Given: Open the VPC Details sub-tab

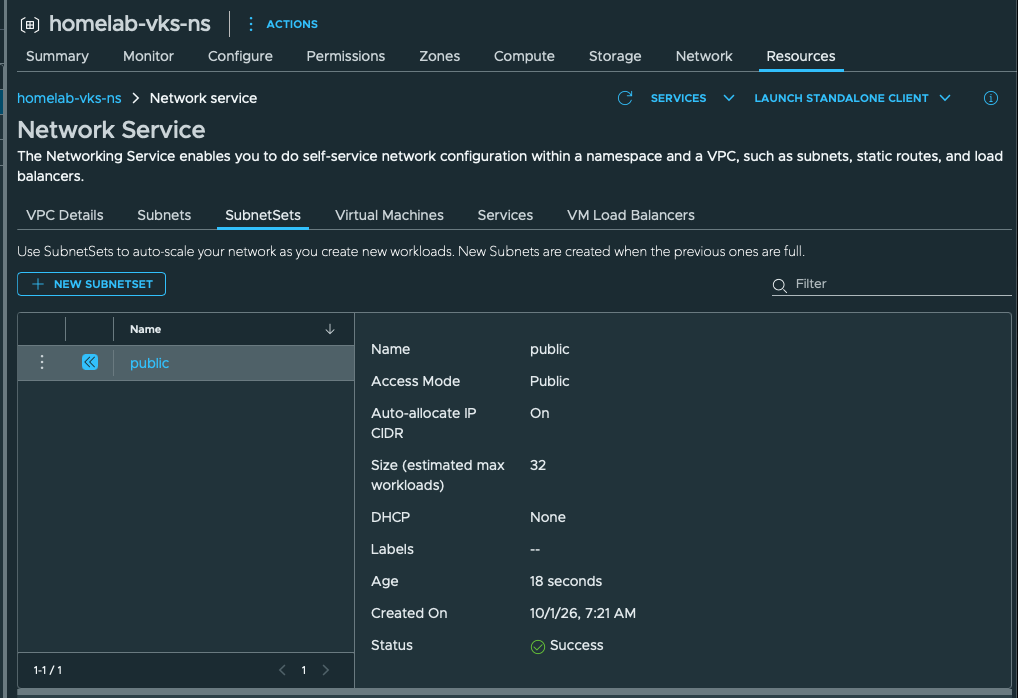Looking at the screenshot, I should click(64, 216).
